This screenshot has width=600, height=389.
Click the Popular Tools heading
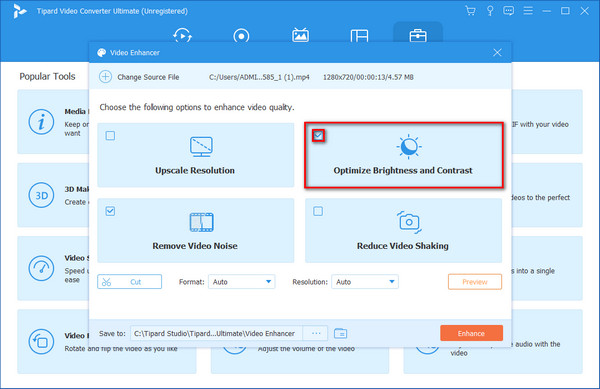(47, 76)
